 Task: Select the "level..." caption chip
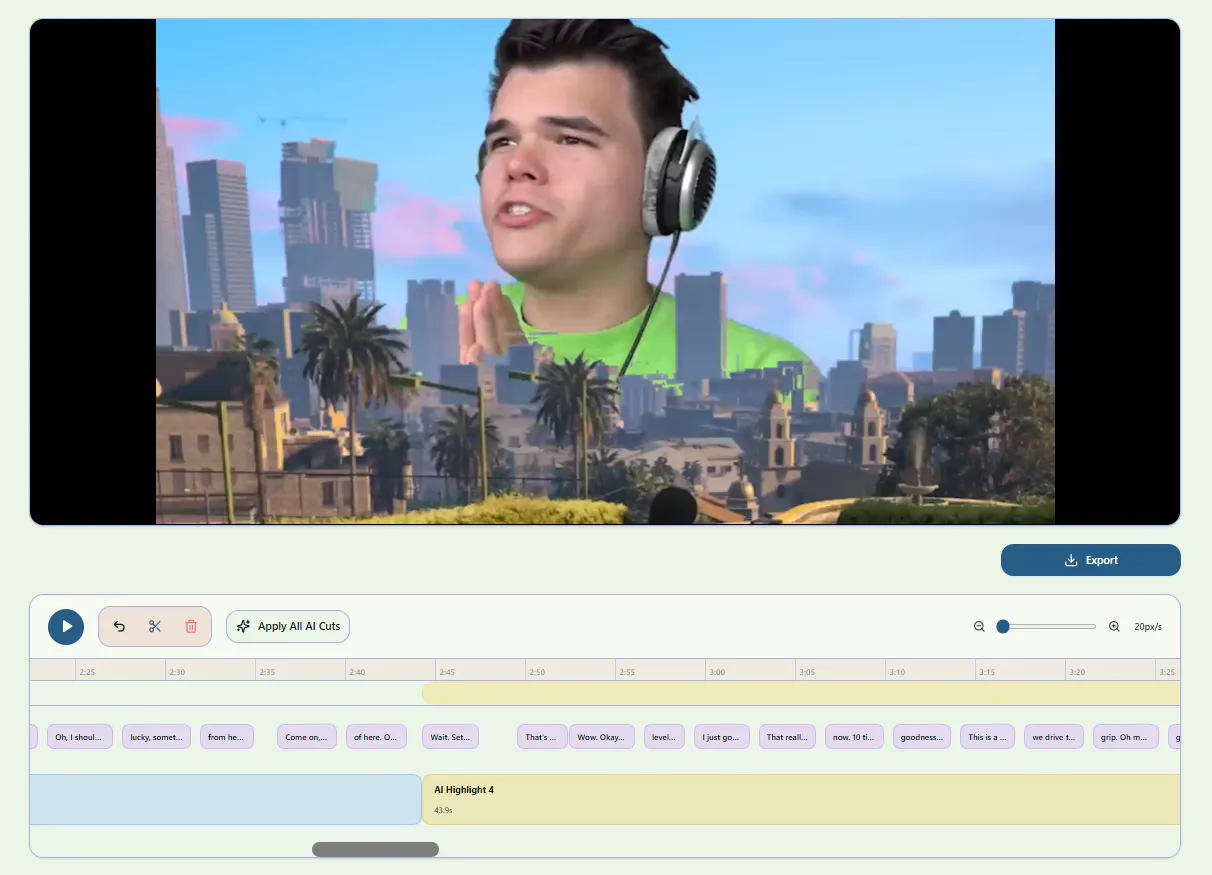coord(664,737)
